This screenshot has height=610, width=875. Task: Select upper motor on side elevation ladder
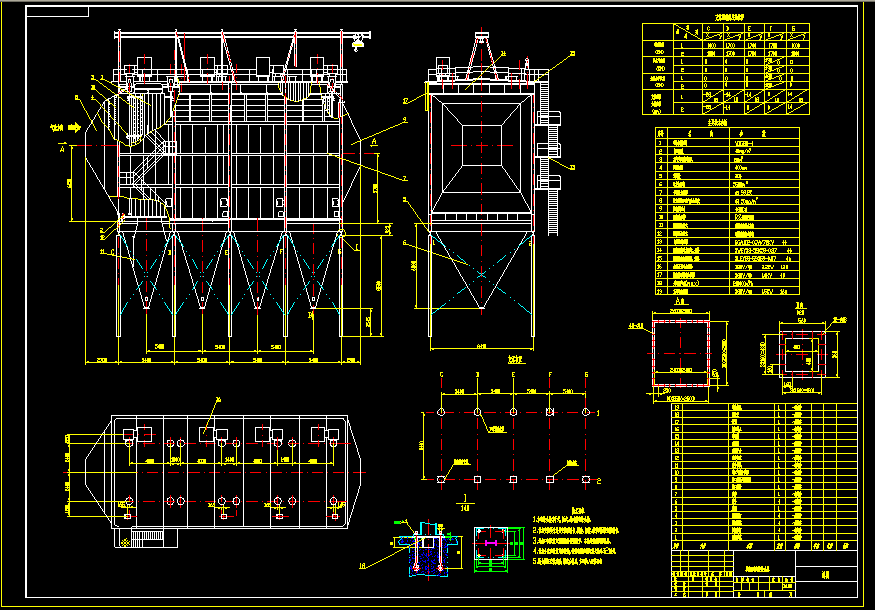pyautogui.click(x=549, y=118)
